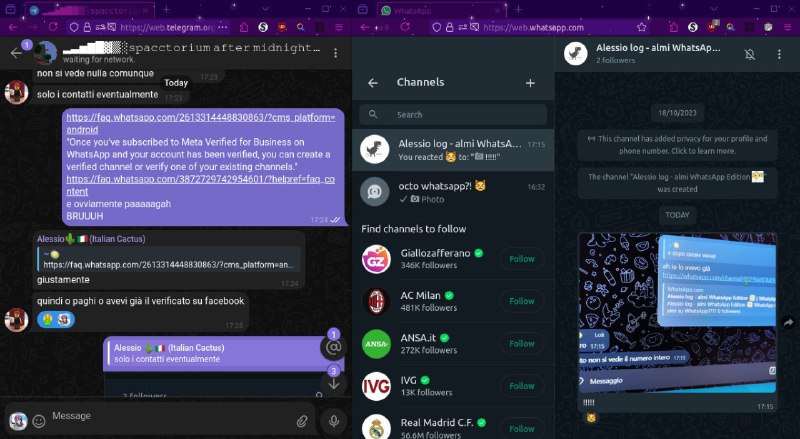800x439 pixels.
Task: Open faq.whatsapp.com 3872729742954601 link in Telegram
Action: (x=201, y=185)
